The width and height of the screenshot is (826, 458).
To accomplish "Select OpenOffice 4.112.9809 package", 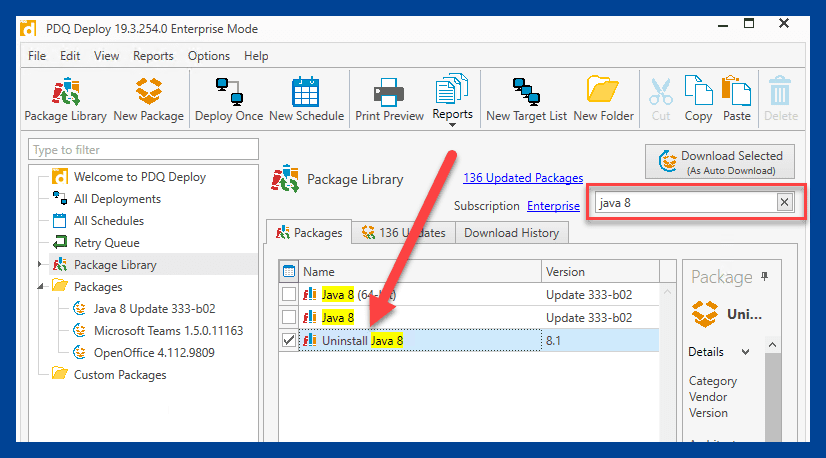I will (154, 353).
